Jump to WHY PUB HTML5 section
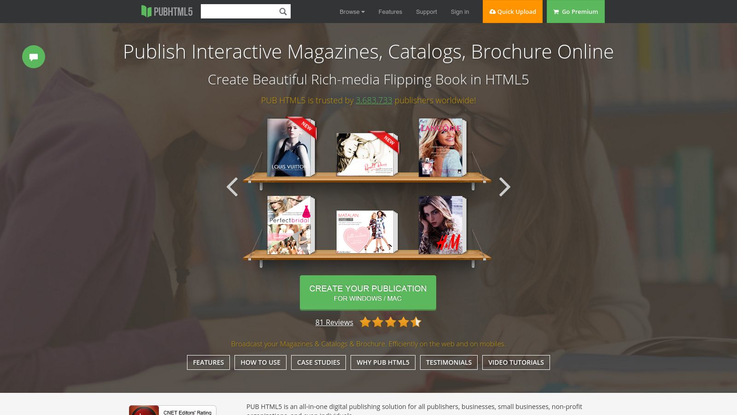The image size is (737, 415). [383, 362]
